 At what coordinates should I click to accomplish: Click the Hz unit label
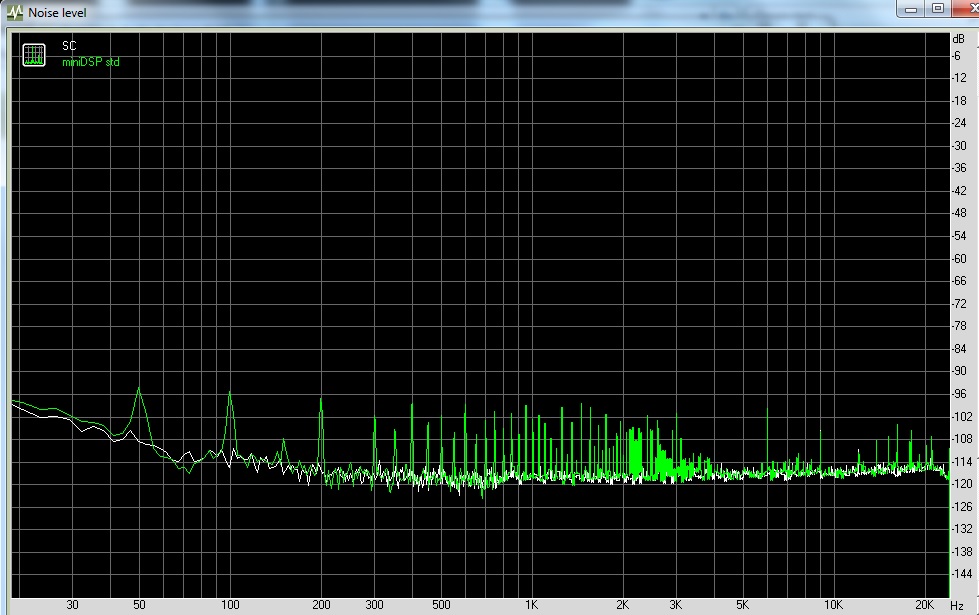[x=957, y=605]
